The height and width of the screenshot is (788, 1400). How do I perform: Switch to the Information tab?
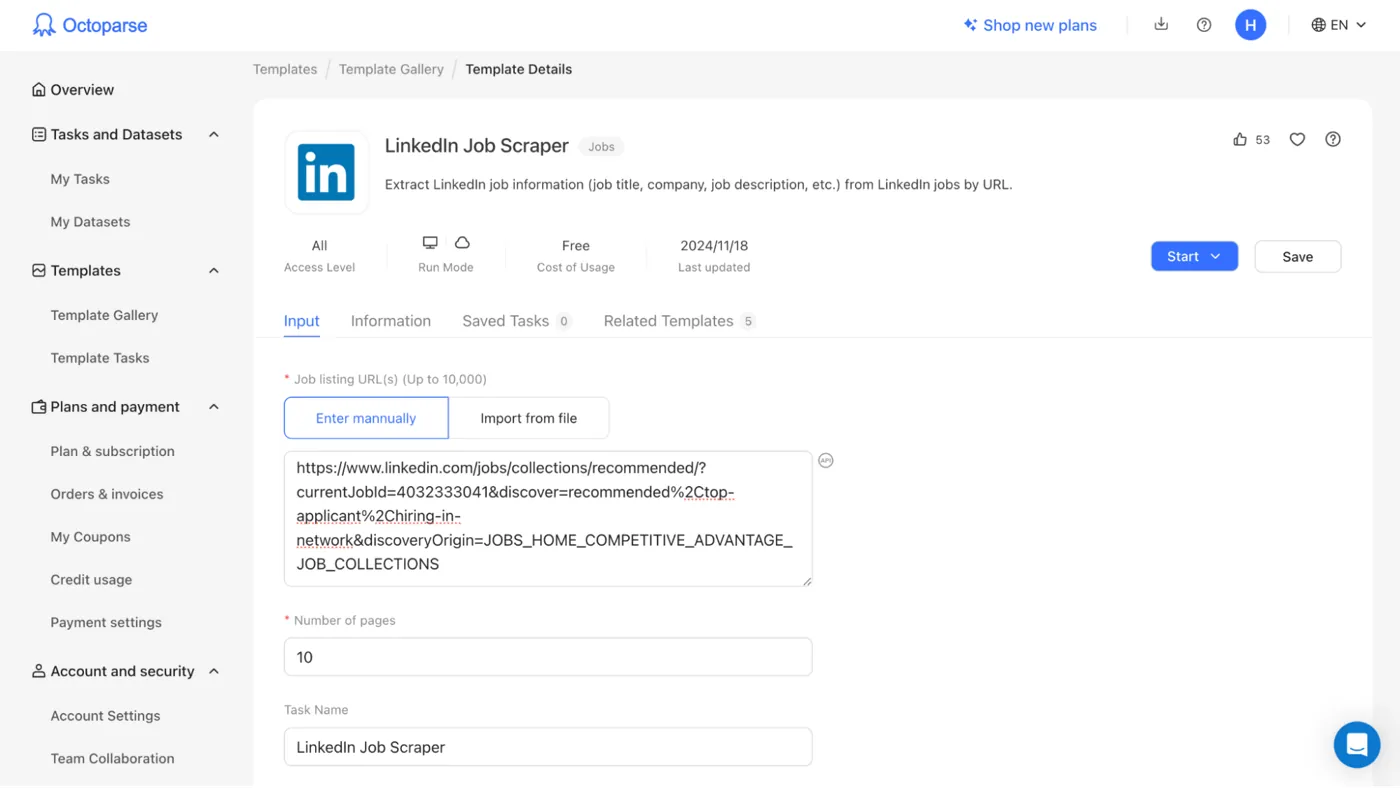(x=391, y=321)
